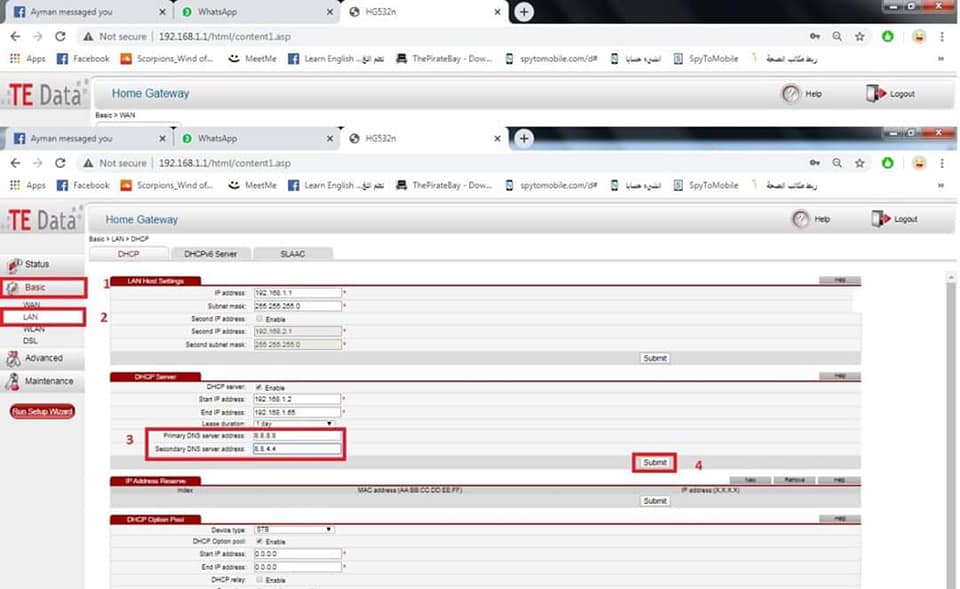Click Help in the DHCP Server section header
Image resolution: width=960 pixels, height=589 pixels.
coord(840,376)
